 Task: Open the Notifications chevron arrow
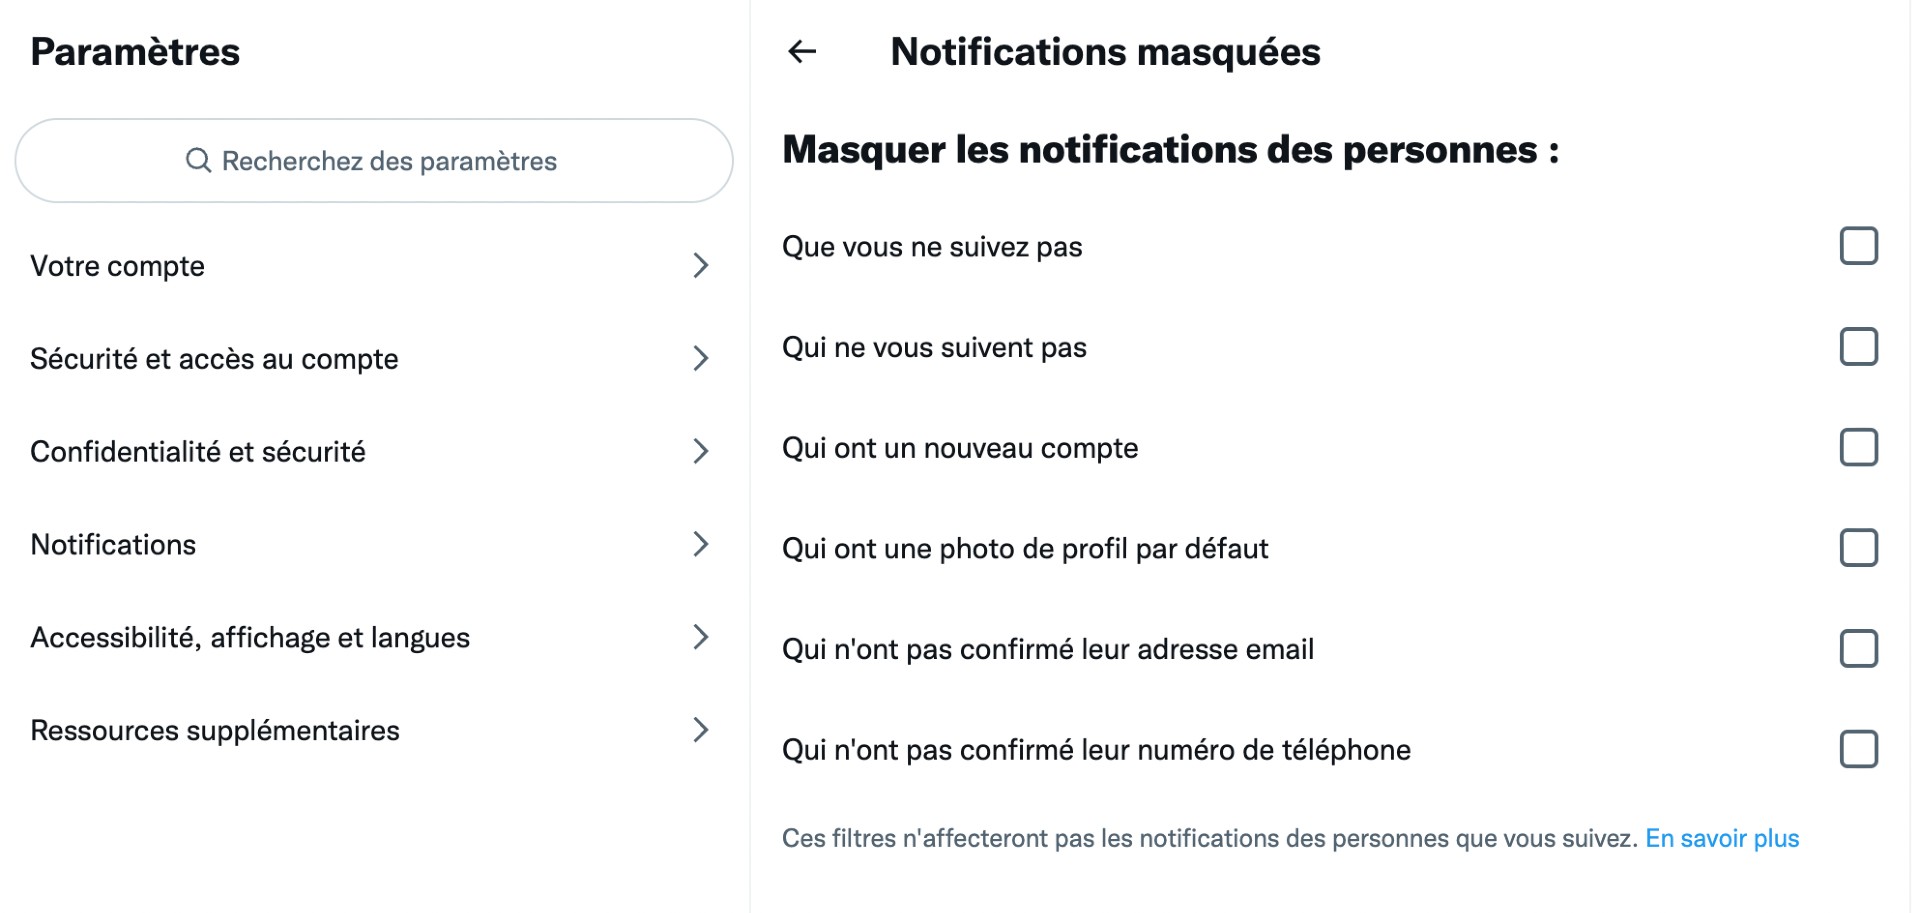pos(701,545)
